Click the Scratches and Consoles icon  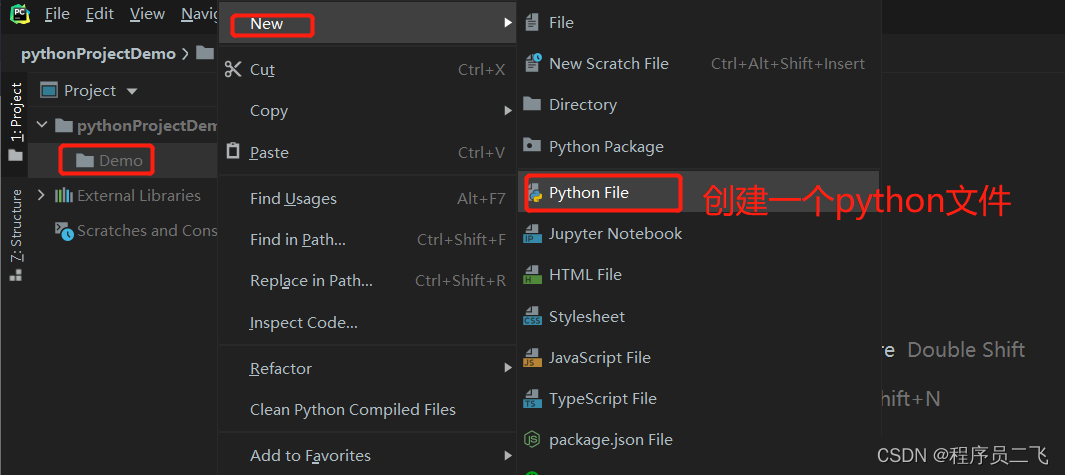pos(65,231)
